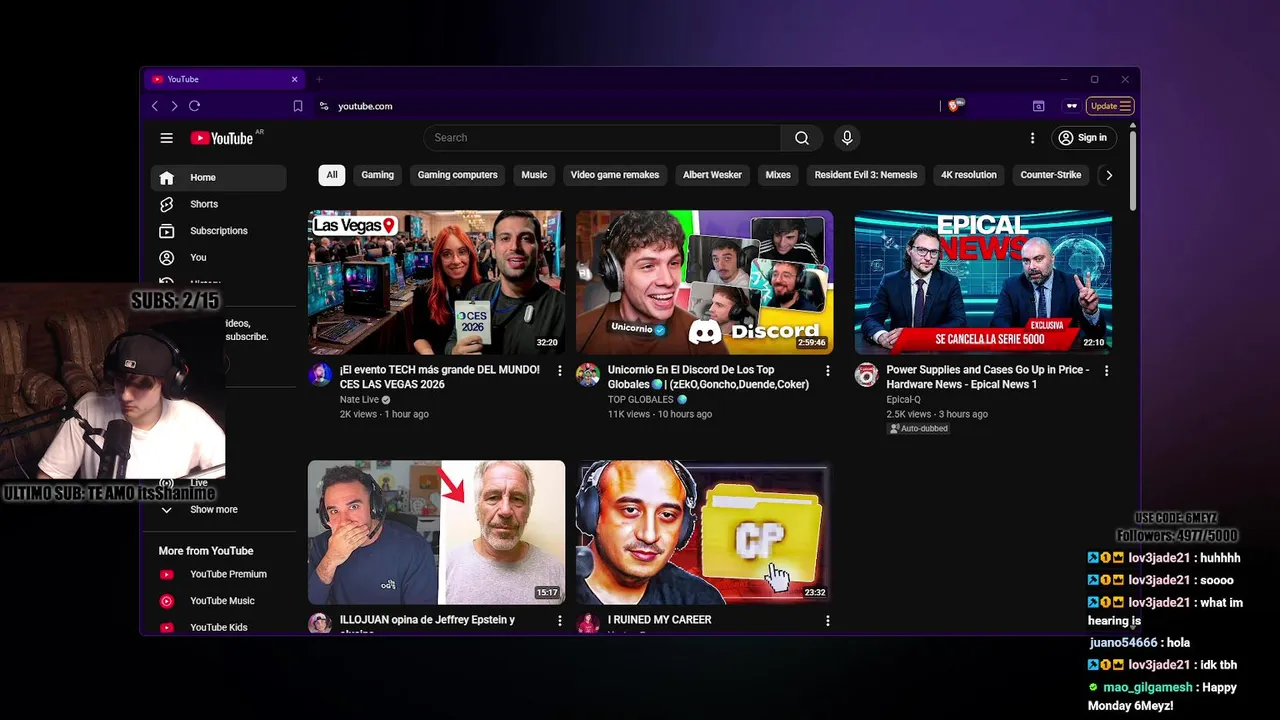
Task: Select the Video game remakes chip
Action: tap(615, 175)
